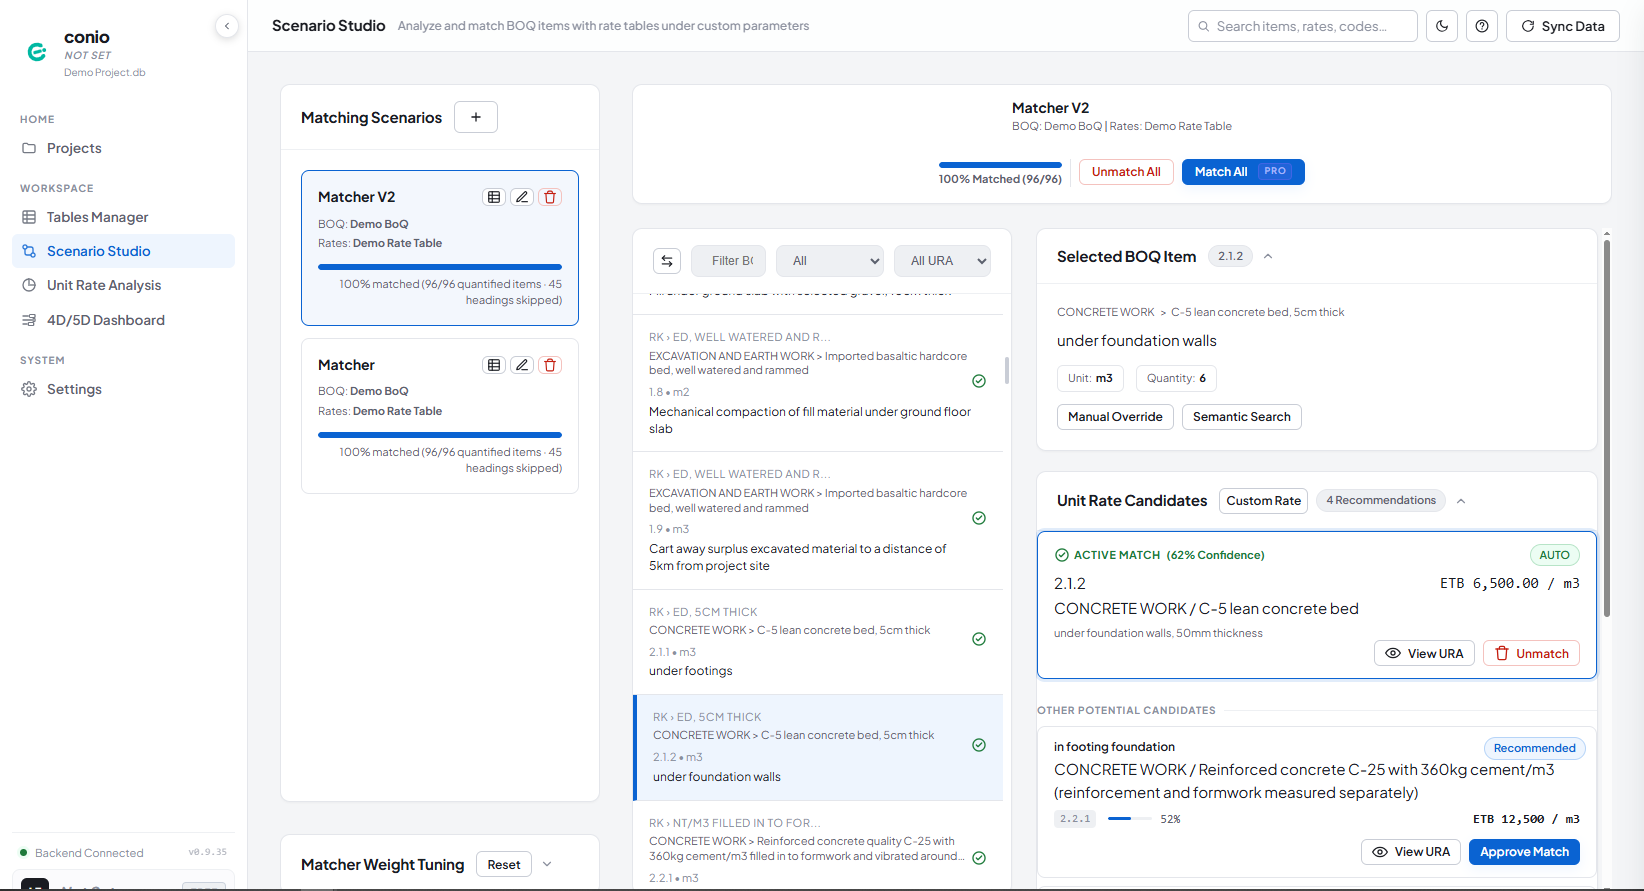Open the All URA dropdown
The image size is (1644, 891).
click(942, 261)
